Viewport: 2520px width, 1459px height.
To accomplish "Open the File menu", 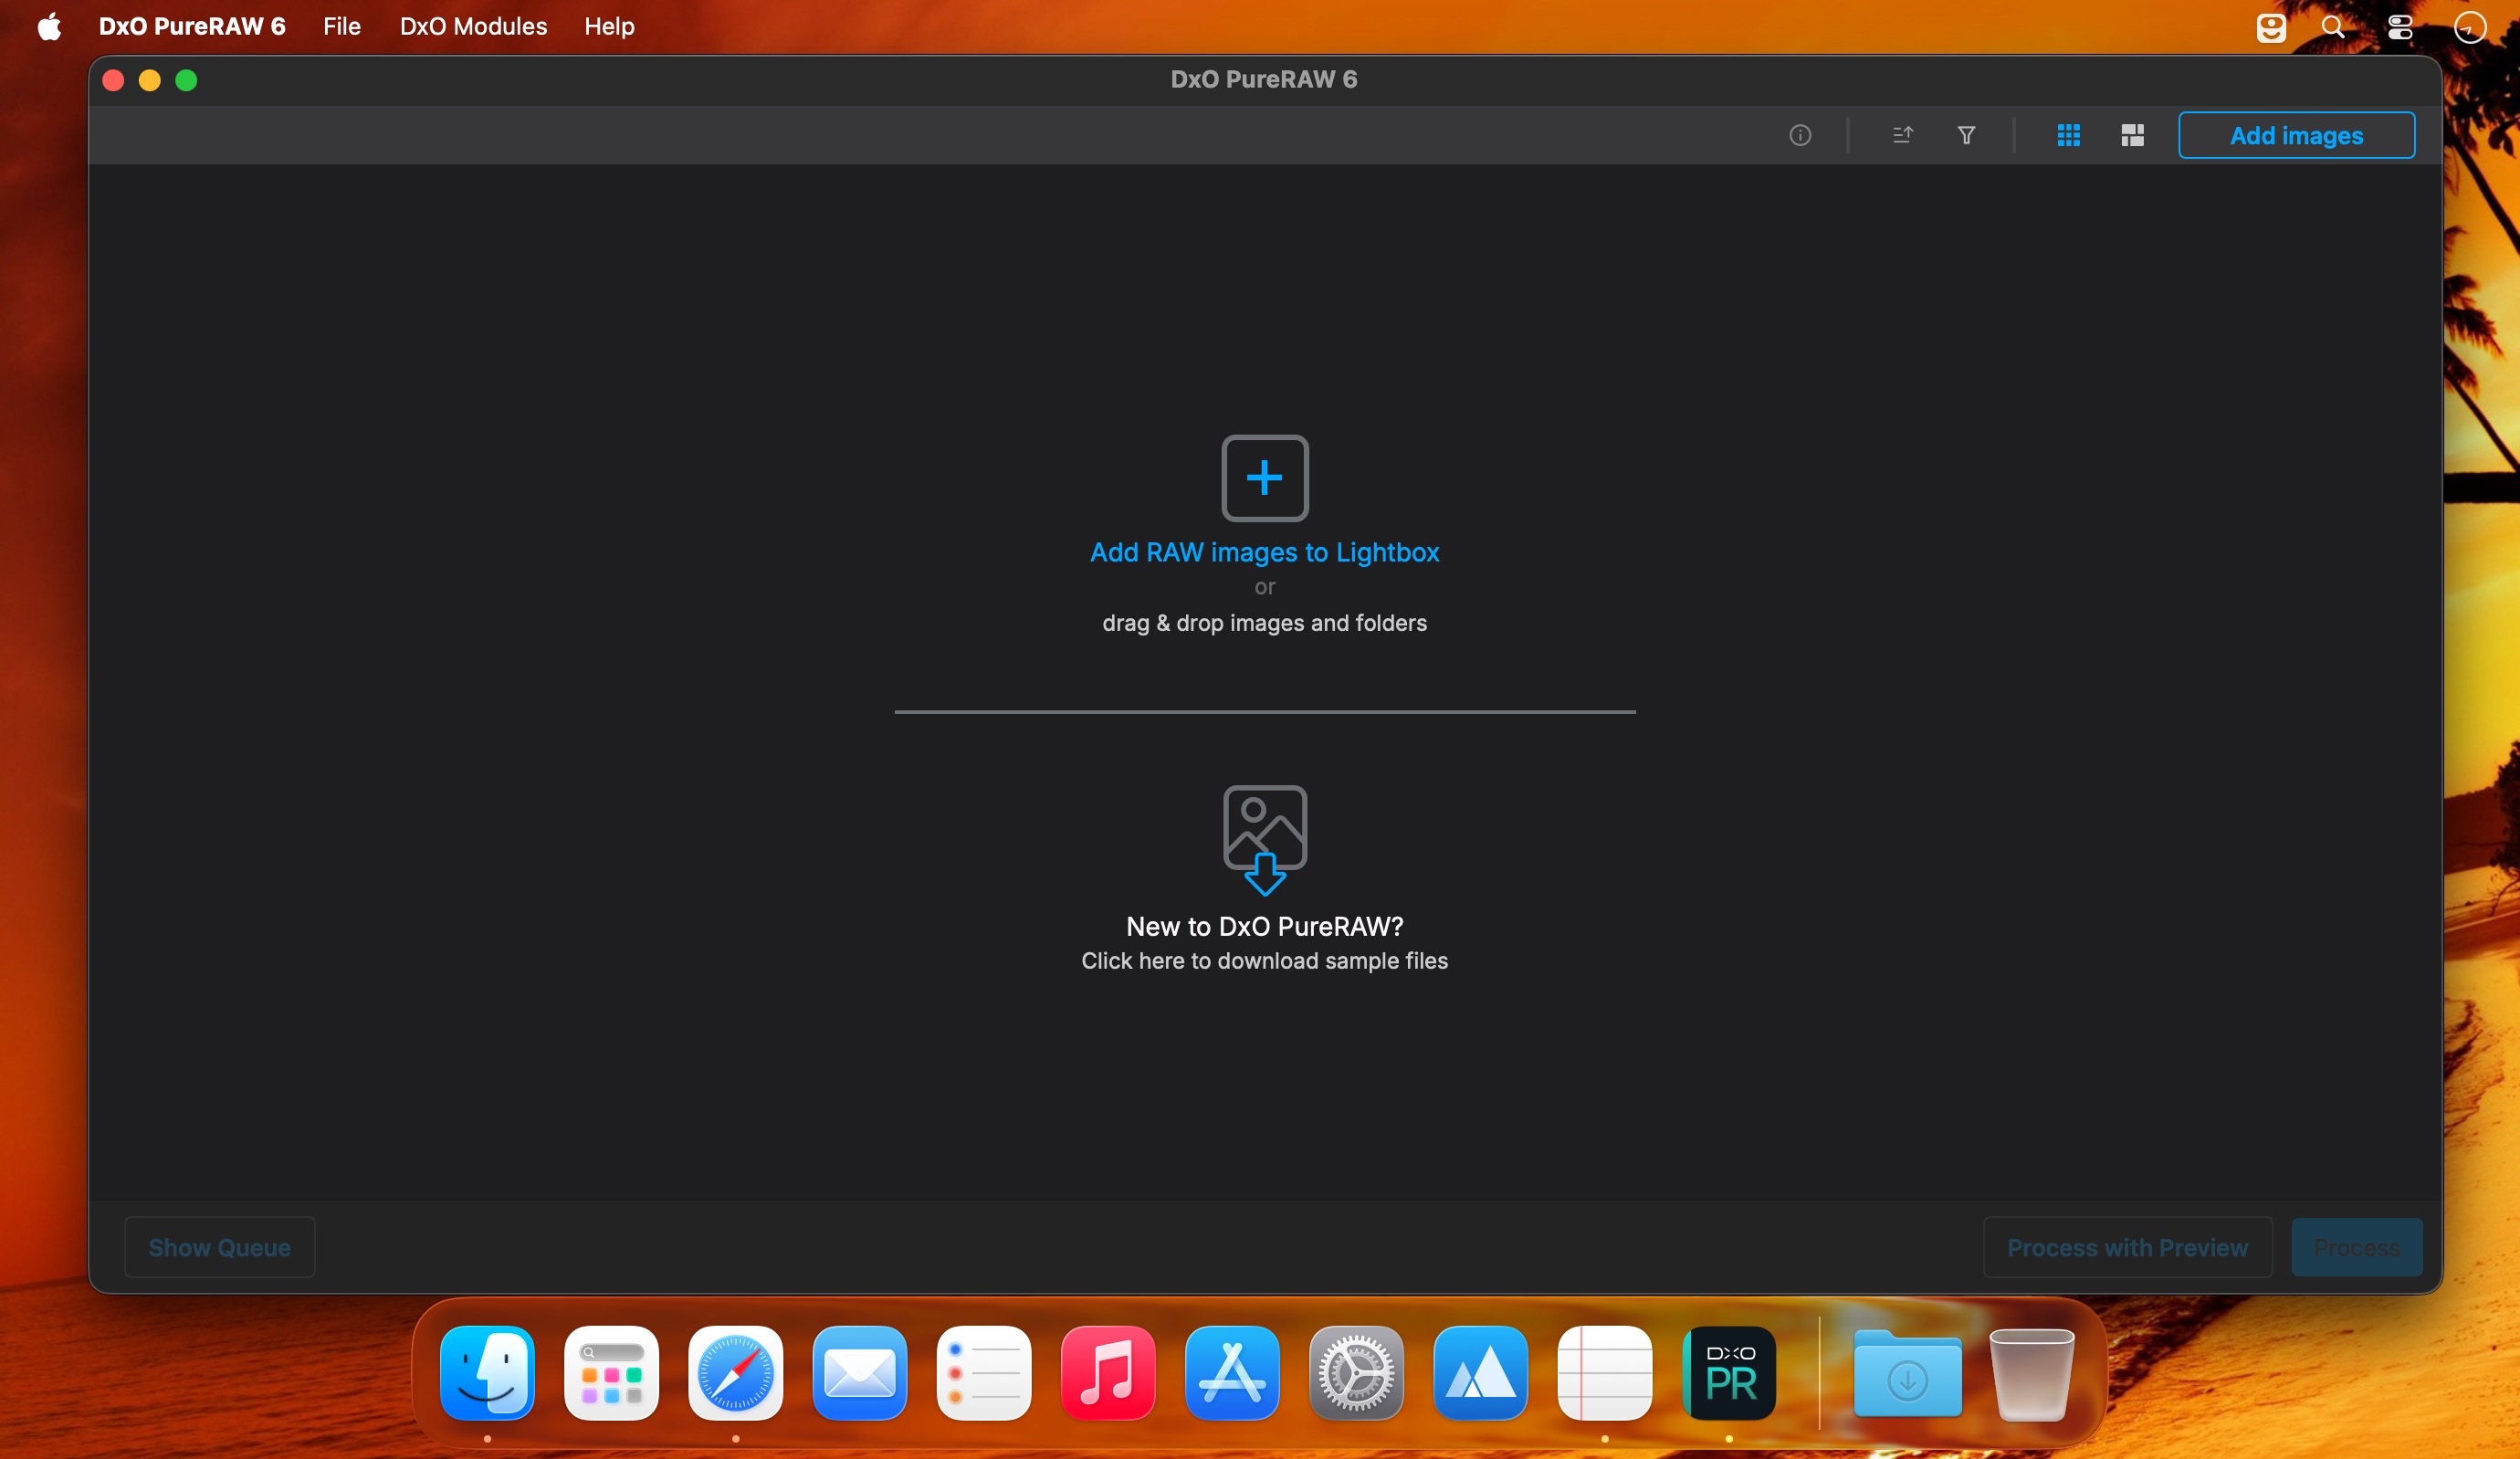I will (342, 26).
